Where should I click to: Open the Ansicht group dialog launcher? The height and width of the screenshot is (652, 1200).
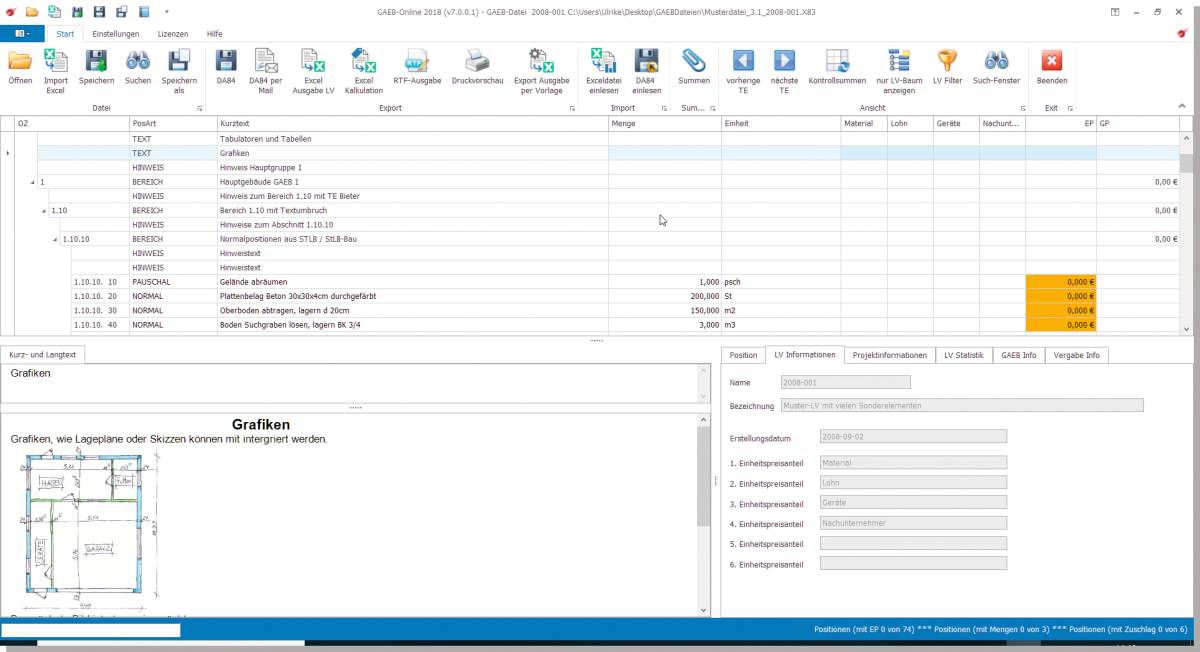click(x=1025, y=108)
